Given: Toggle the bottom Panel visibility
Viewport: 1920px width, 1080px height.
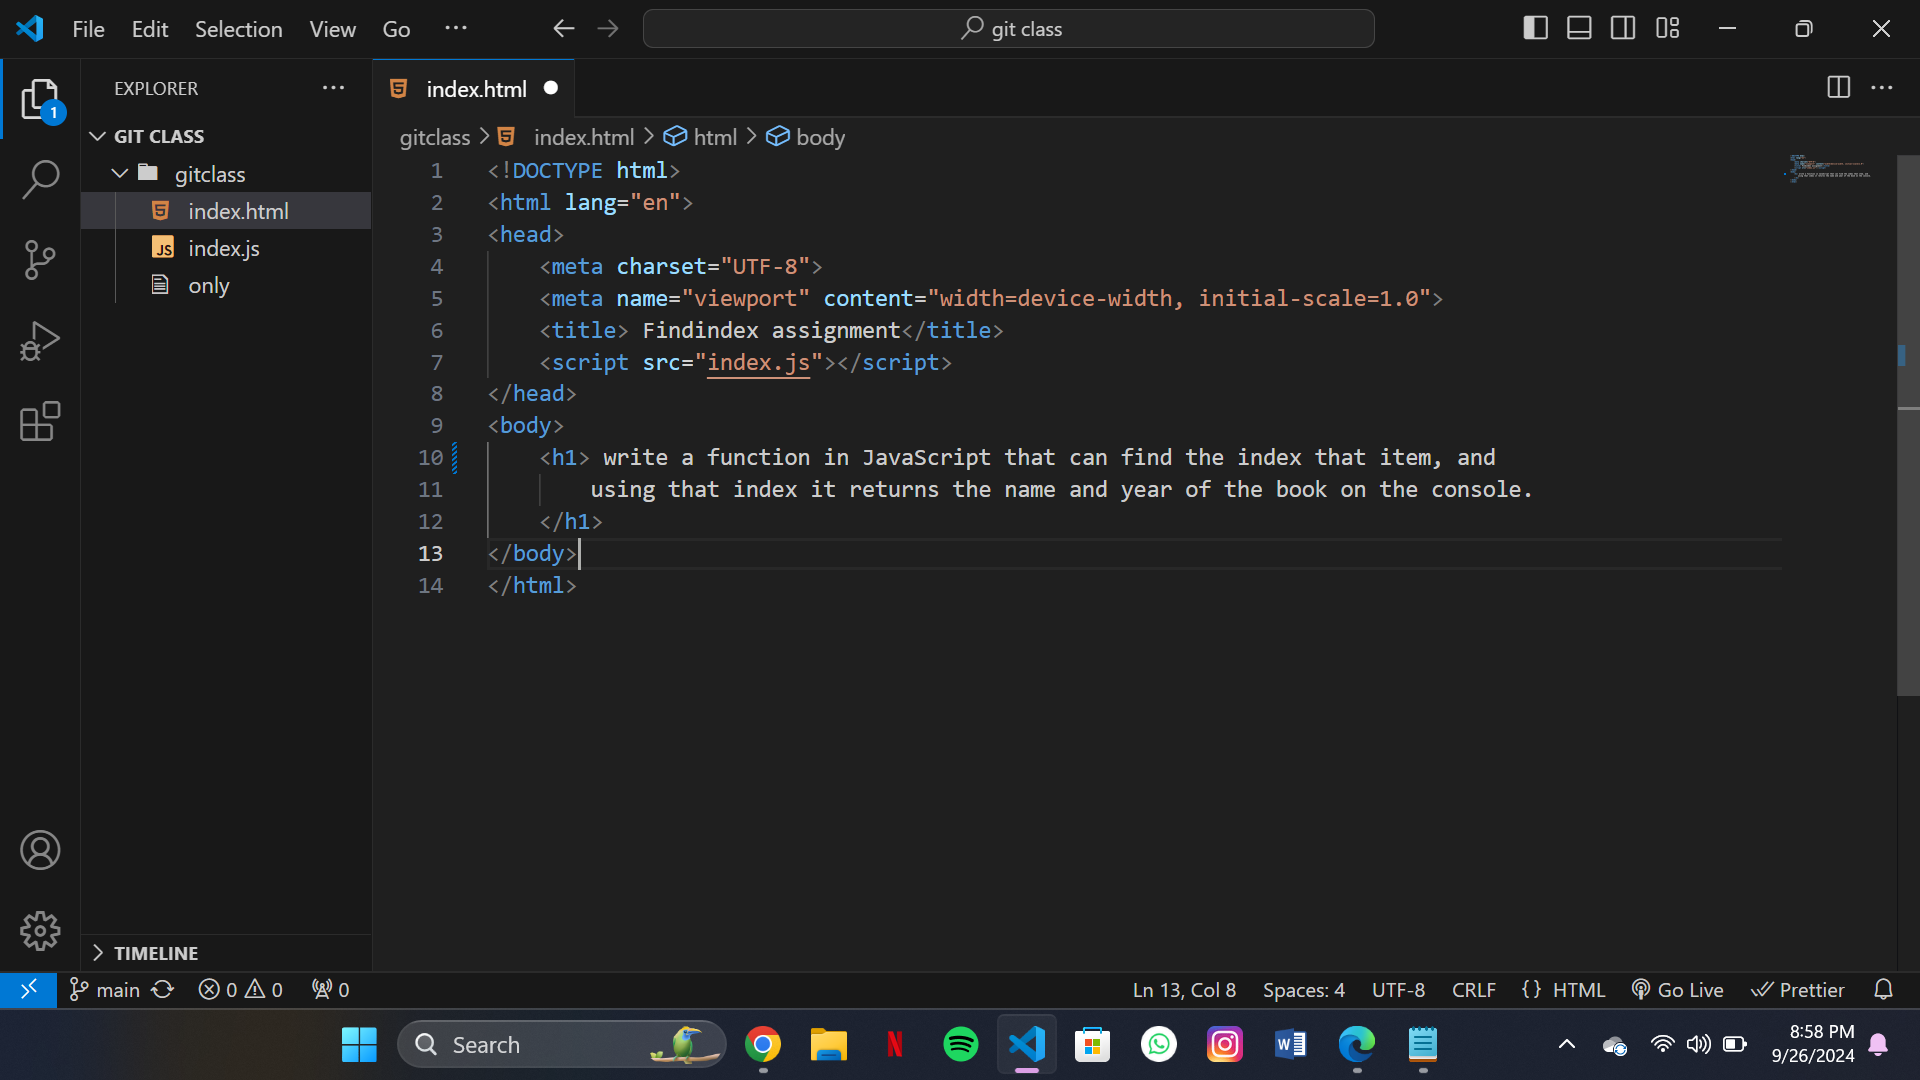Looking at the screenshot, I should pos(1579,28).
